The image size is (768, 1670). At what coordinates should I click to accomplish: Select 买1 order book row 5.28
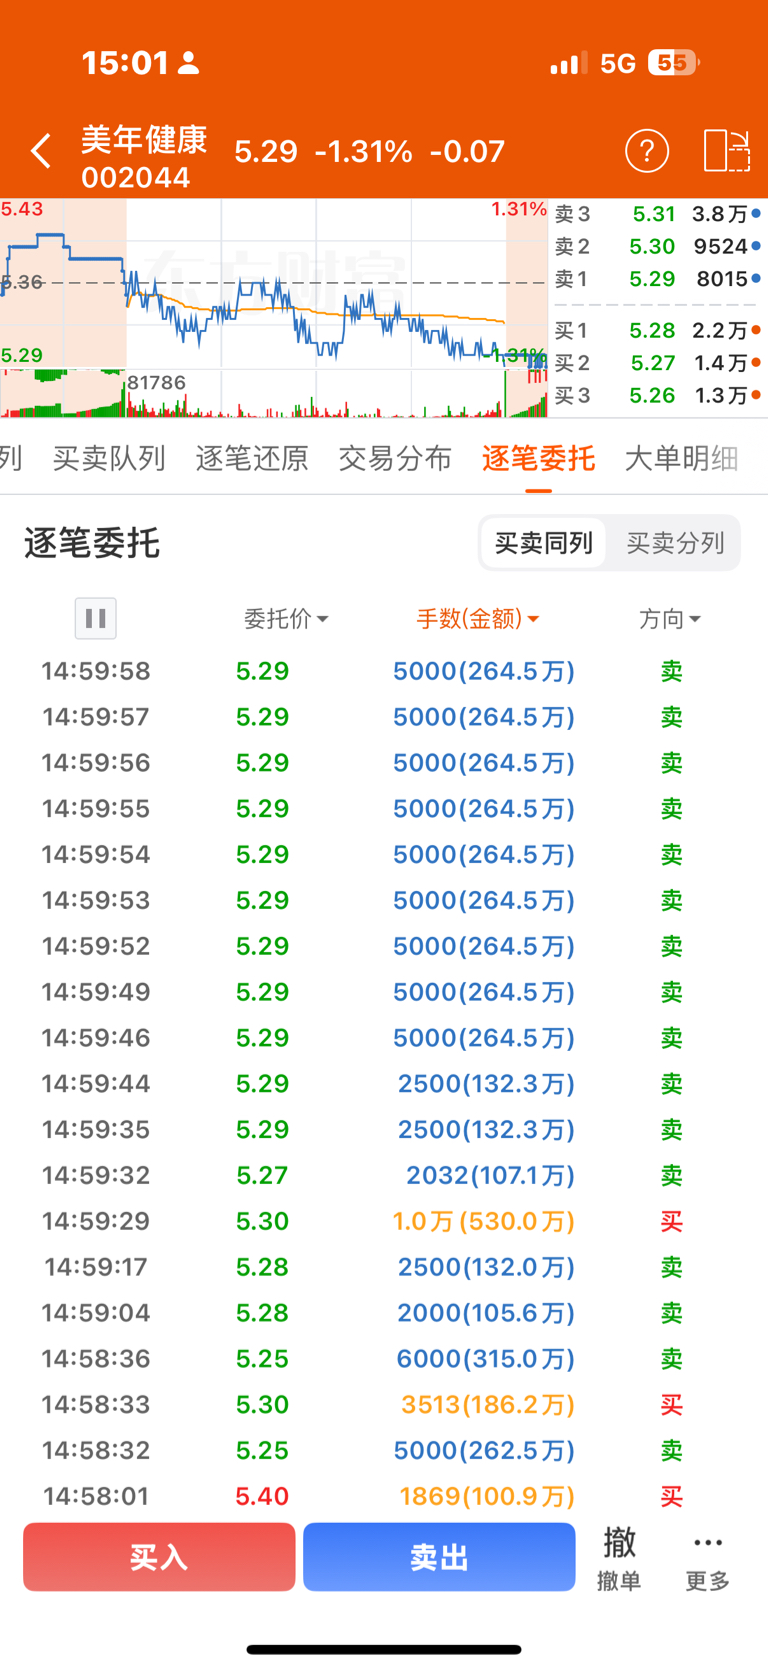[x=658, y=330]
